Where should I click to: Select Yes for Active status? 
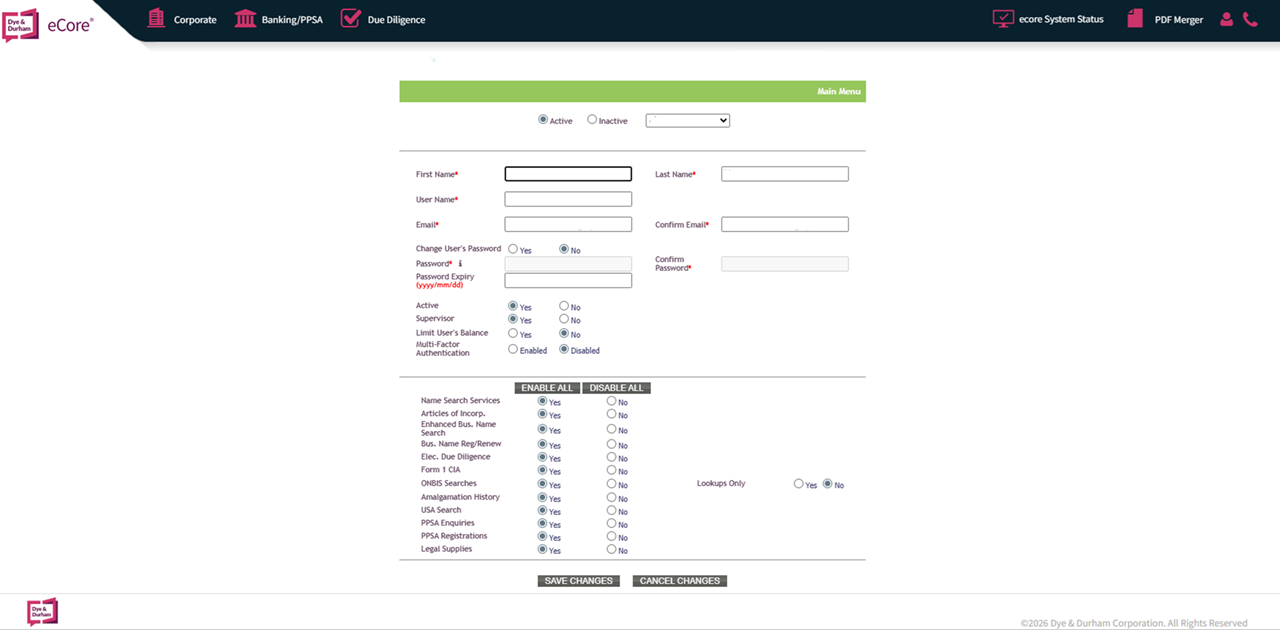tap(513, 306)
